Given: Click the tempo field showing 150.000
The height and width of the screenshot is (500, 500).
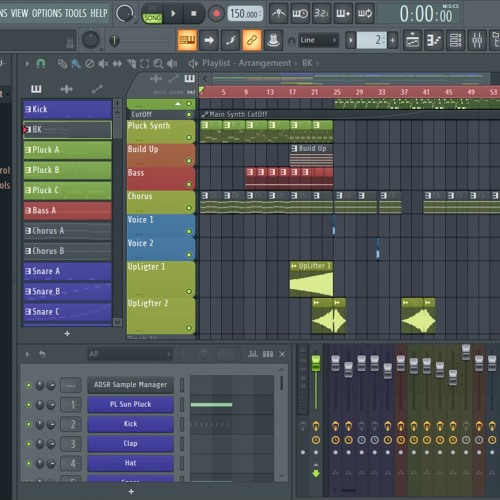Looking at the screenshot, I should point(245,14).
